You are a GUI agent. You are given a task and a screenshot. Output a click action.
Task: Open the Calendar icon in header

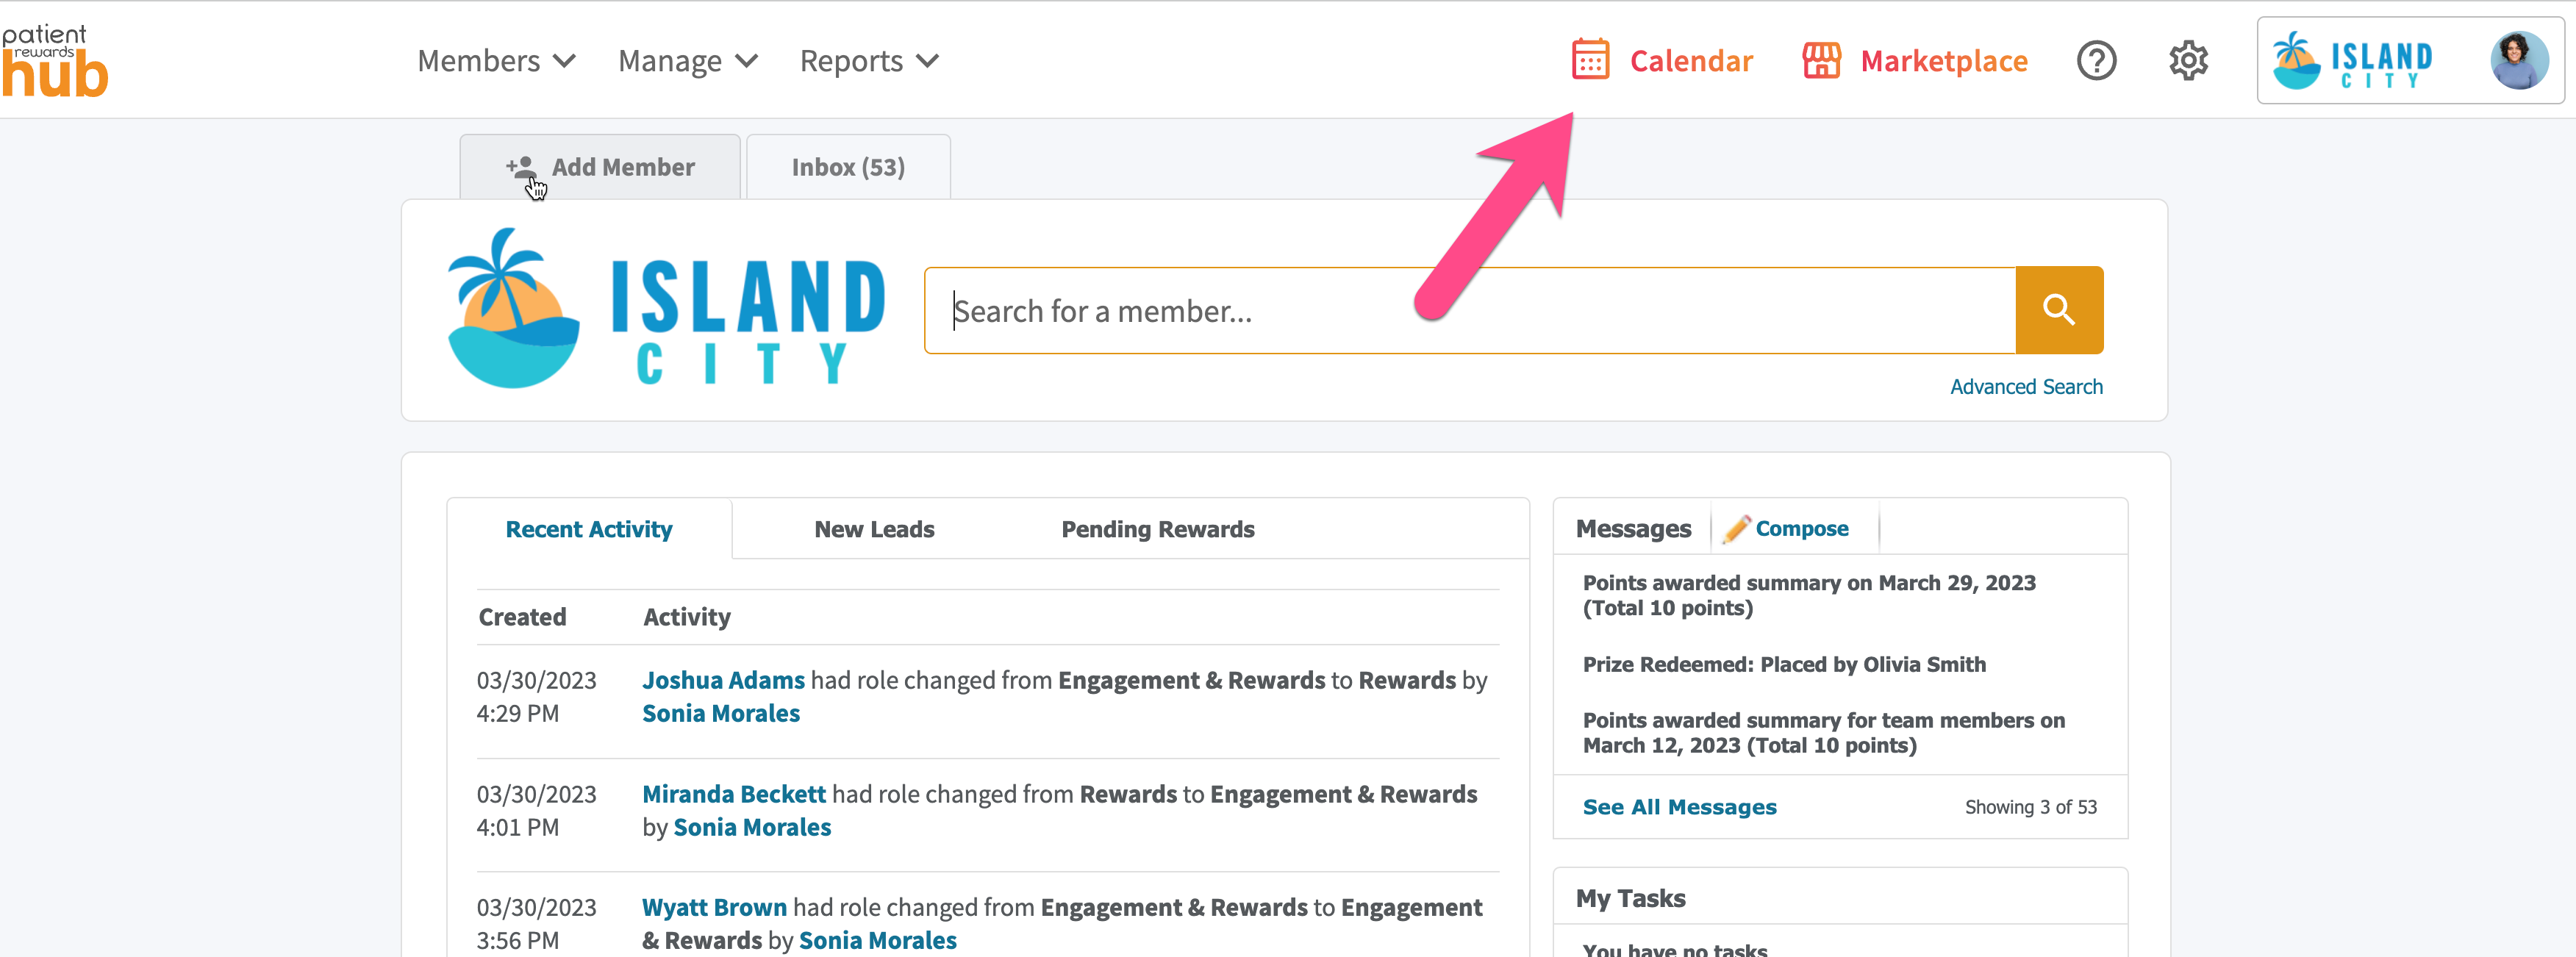[x=1590, y=60]
